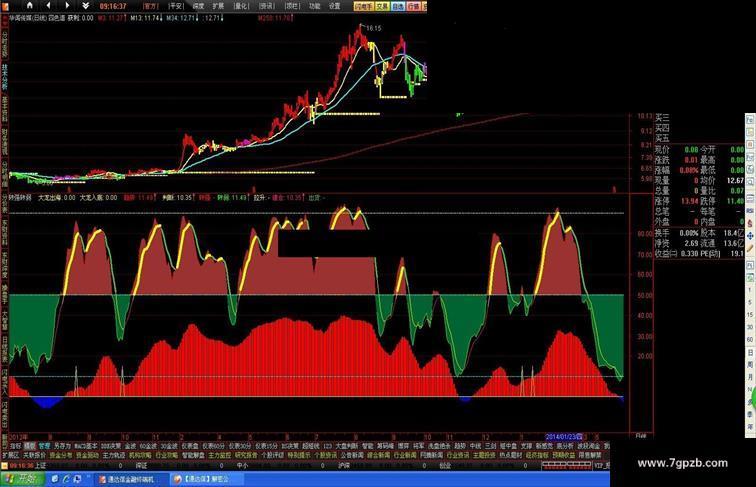Image resolution: width=756 pixels, height=487 pixels.
Task: Open the 行业新闻 tab
Action: (x=404, y=455)
